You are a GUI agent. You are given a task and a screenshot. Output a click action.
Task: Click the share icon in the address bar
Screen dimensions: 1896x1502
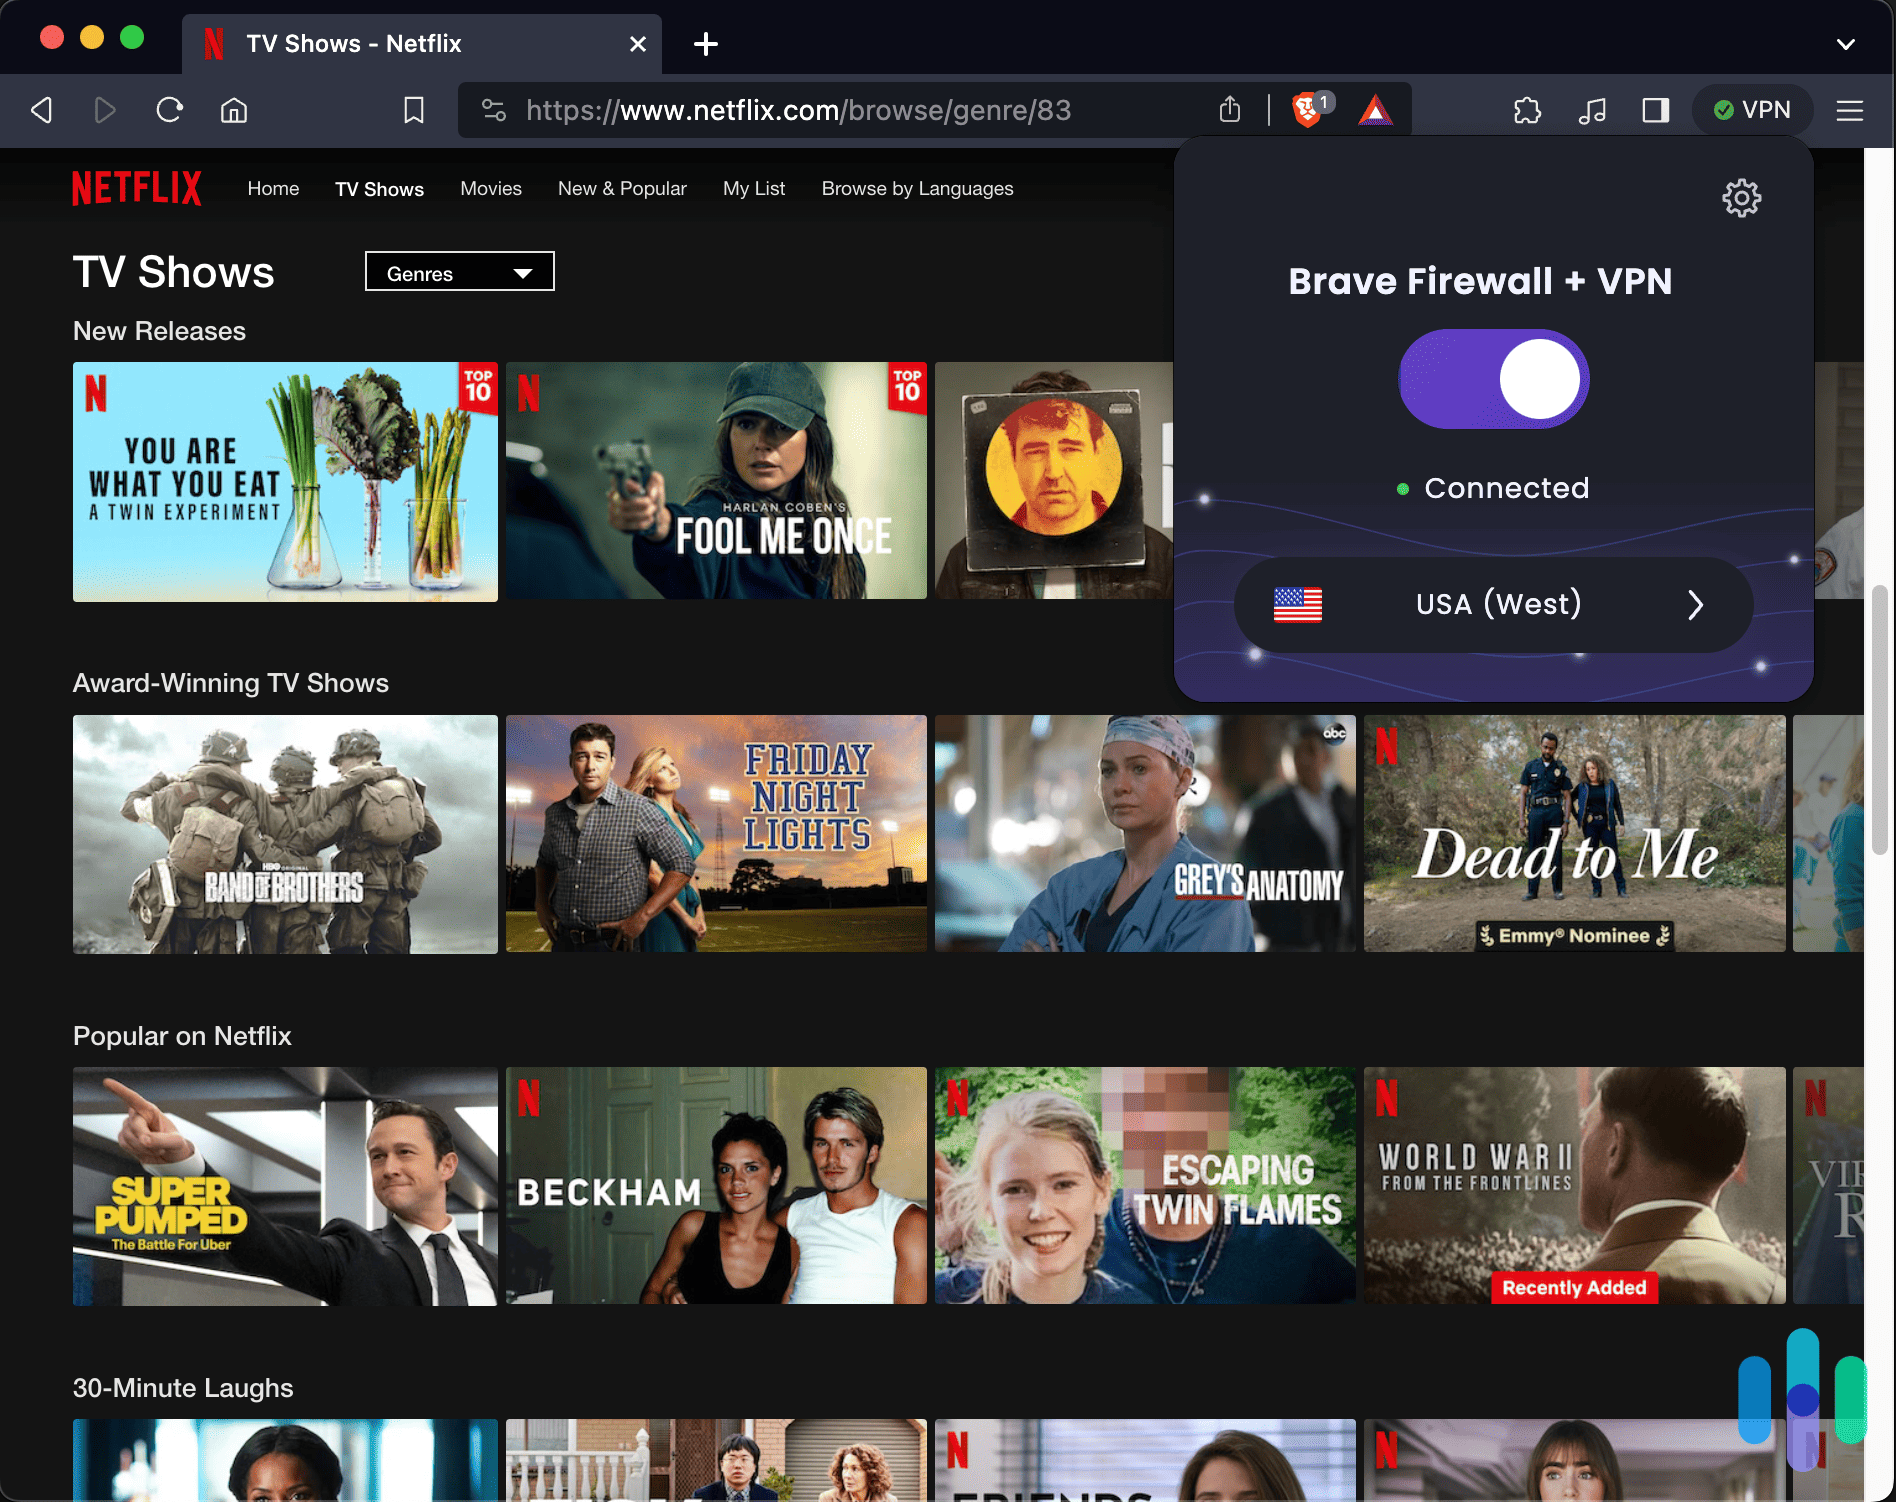coord(1229,110)
